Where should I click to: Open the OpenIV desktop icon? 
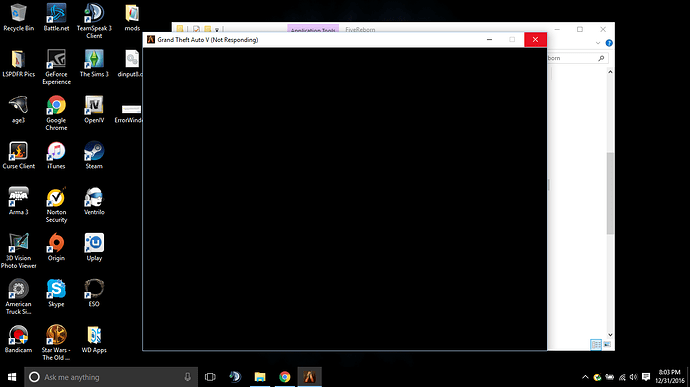[94, 109]
